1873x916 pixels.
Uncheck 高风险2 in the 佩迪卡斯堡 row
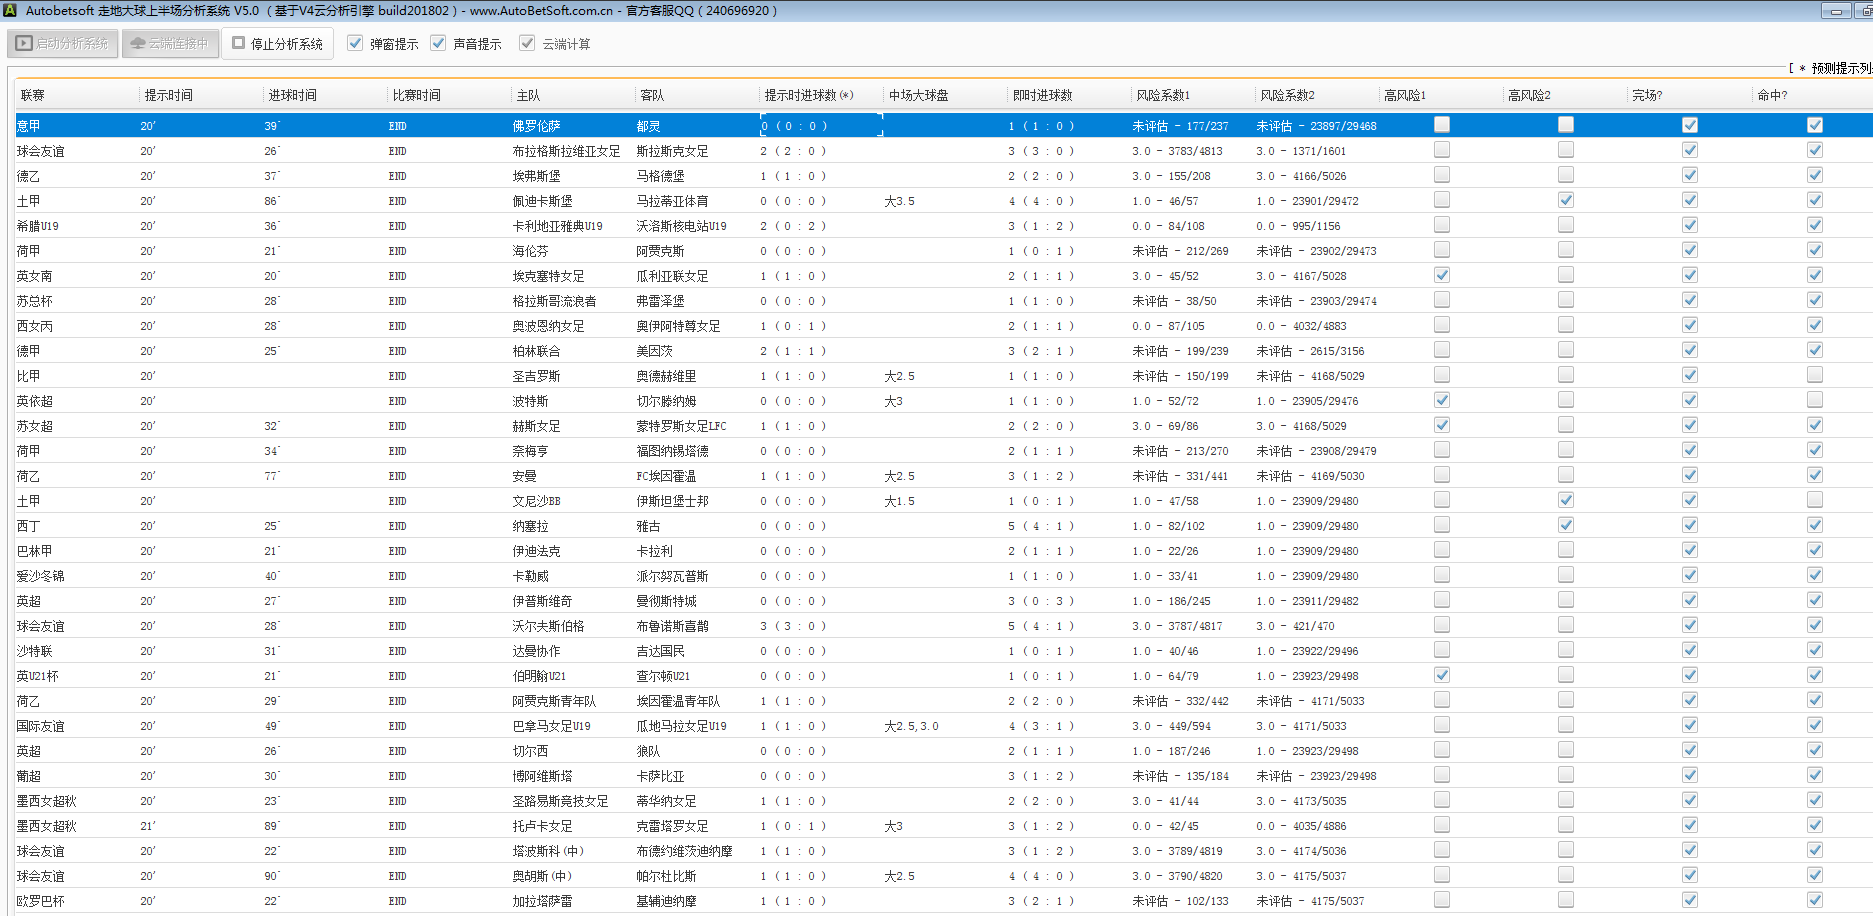tap(1565, 200)
